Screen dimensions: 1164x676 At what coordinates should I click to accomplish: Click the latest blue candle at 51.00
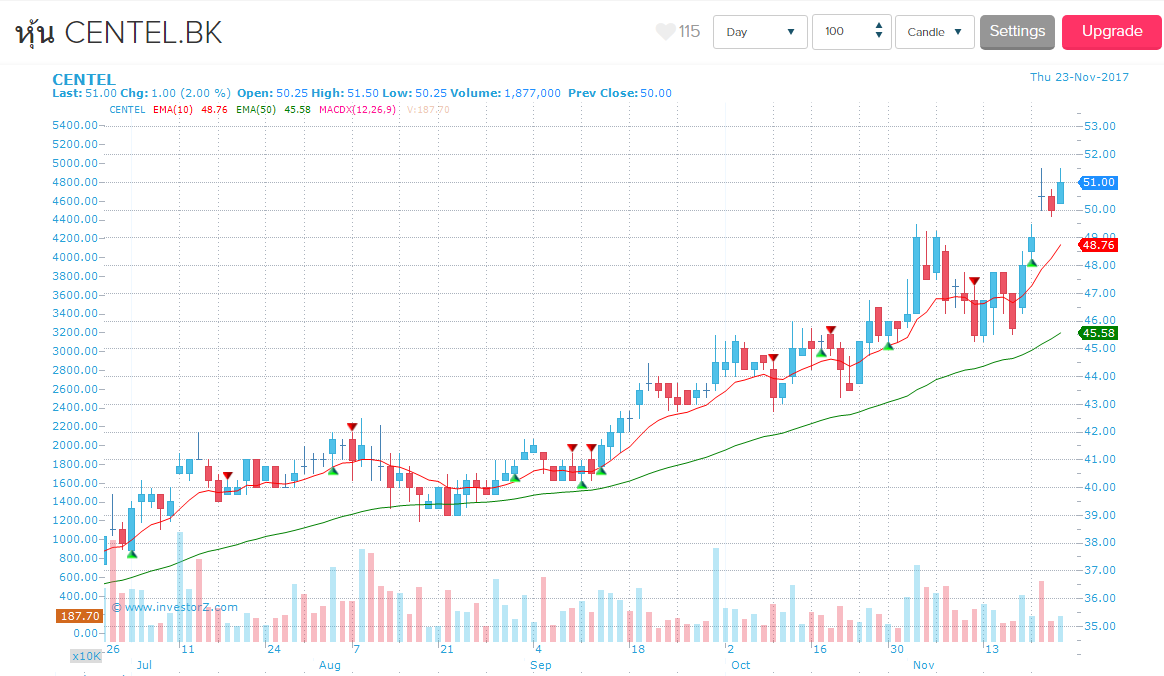(1060, 192)
